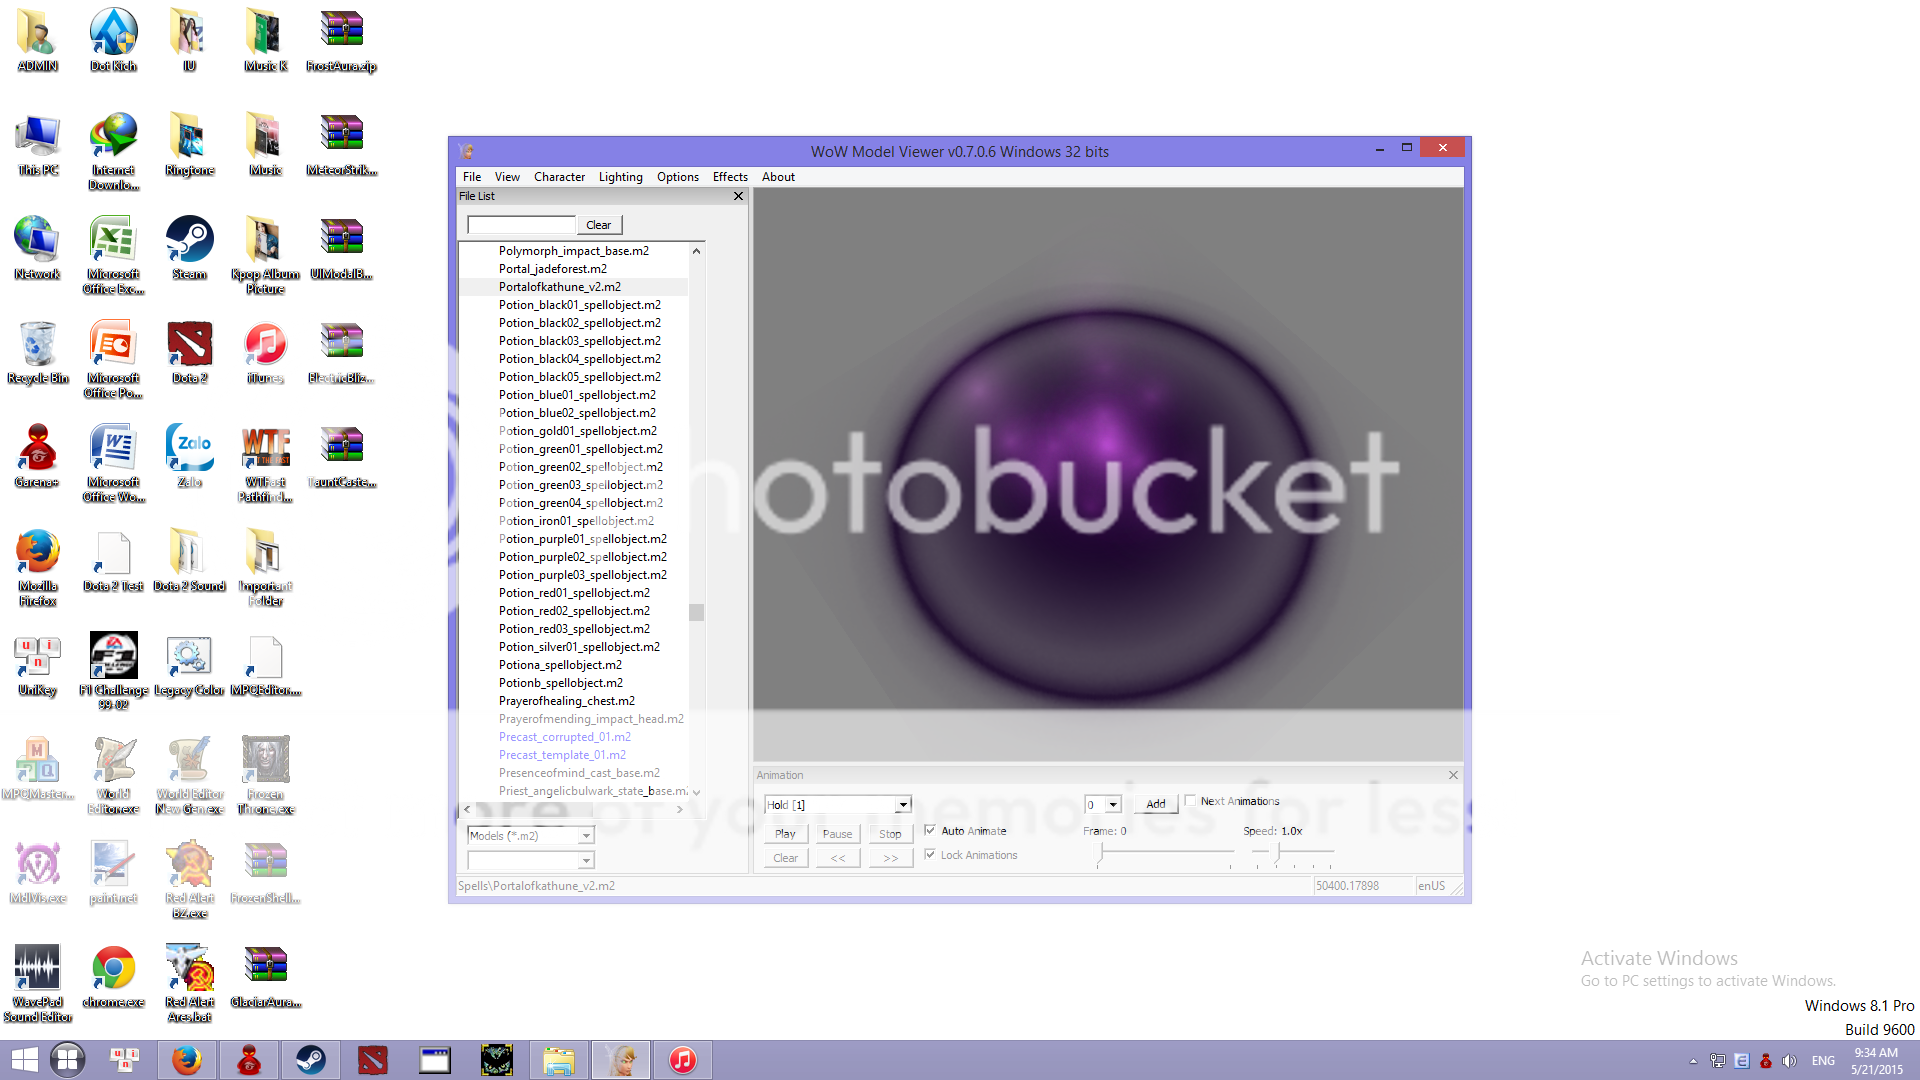Select Polymorph_impact_base.m2 in file list
The width and height of the screenshot is (1920, 1080).
(x=573, y=251)
